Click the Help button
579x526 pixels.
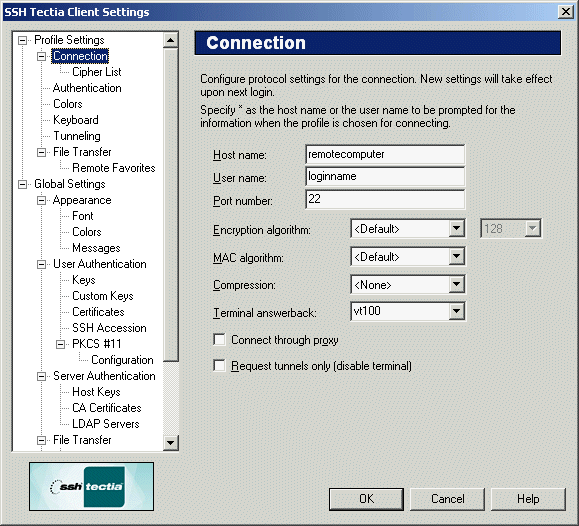tap(528, 499)
